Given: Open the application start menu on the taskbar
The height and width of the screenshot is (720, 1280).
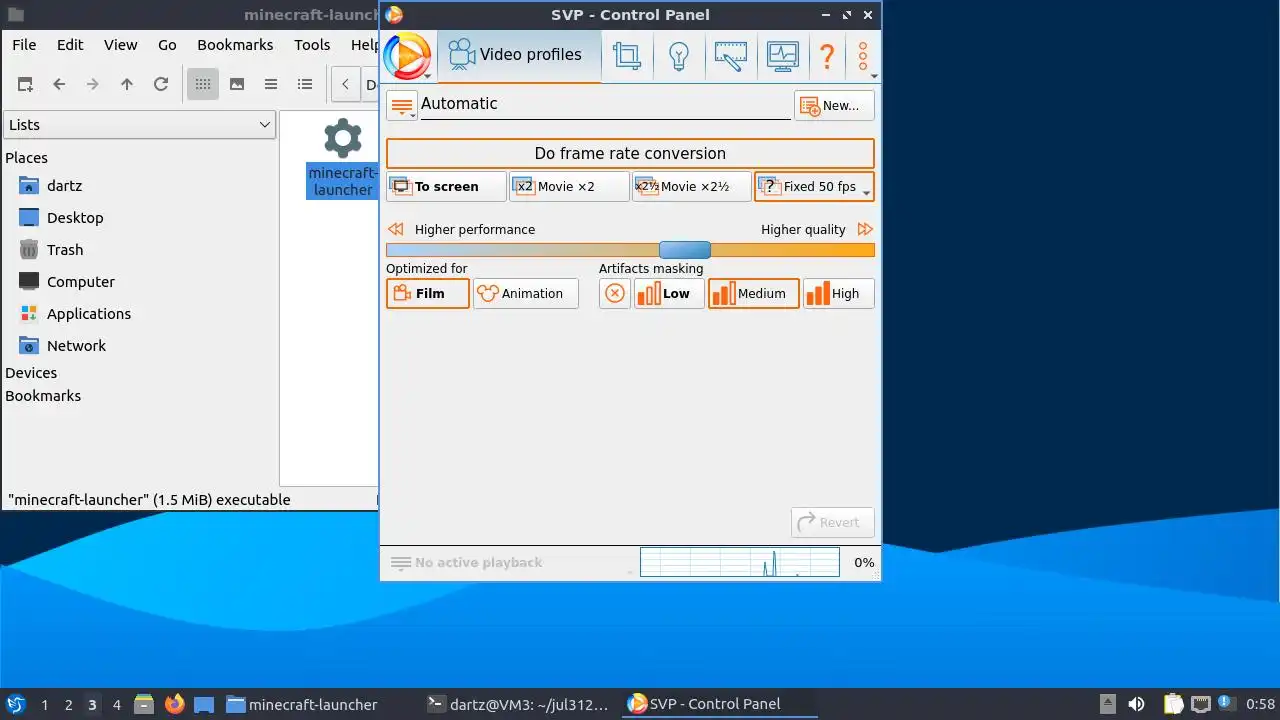Looking at the screenshot, I should [x=15, y=704].
